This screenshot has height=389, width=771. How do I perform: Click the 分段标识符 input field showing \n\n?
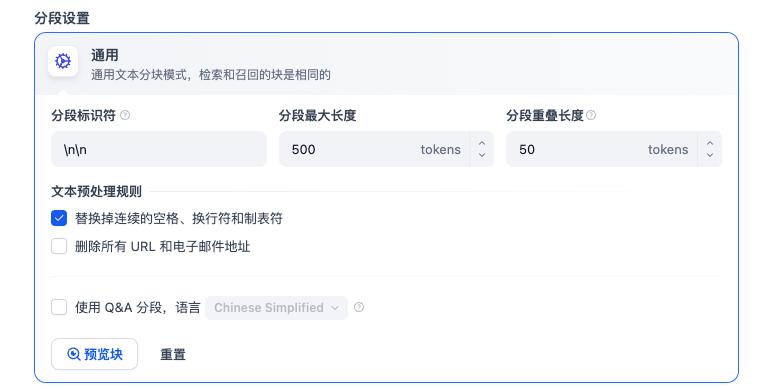[159, 149]
